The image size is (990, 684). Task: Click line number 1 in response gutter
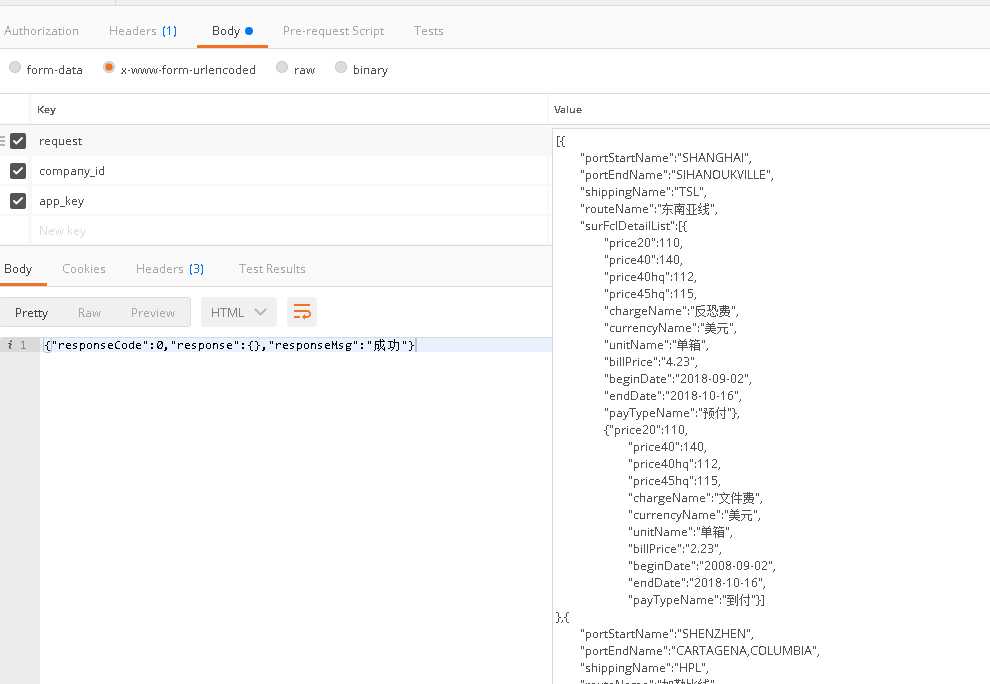(x=23, y=345)
